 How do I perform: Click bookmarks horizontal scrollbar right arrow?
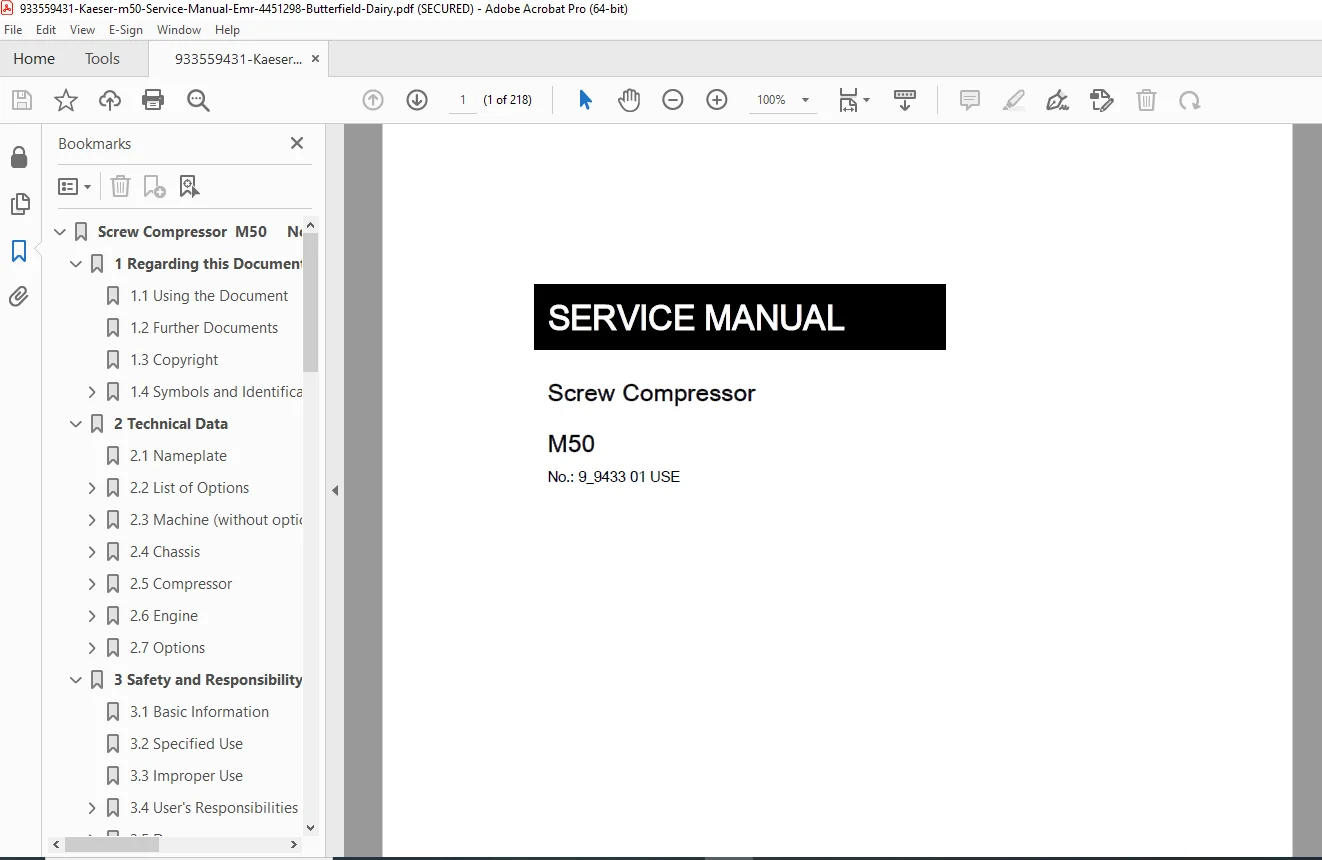pyautogui.click(x=293, y=845)
